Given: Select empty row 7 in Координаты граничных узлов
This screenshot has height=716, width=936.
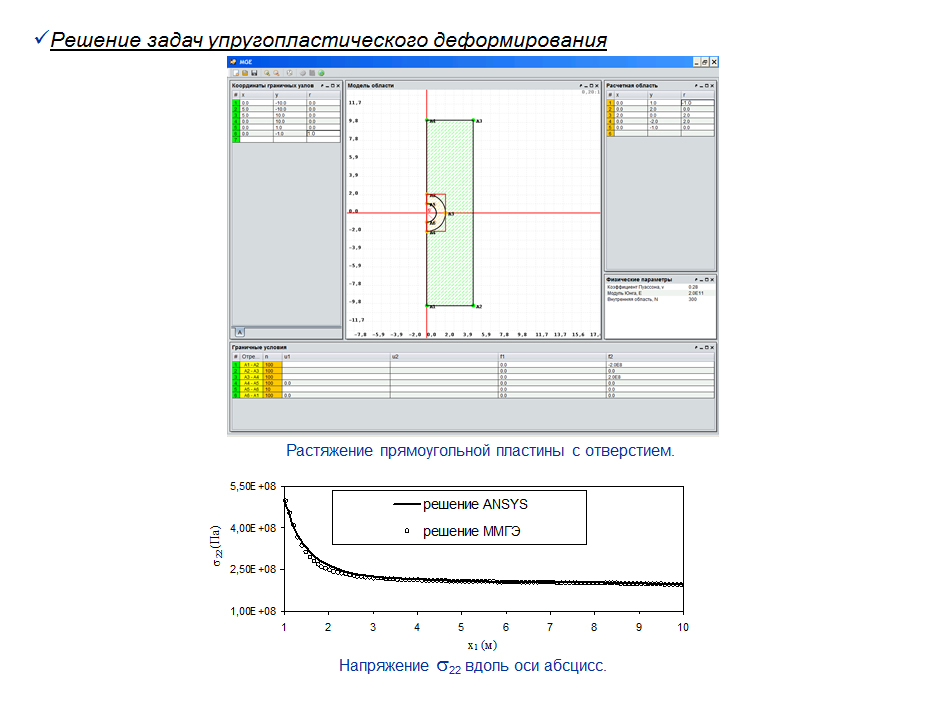Looking at the screenshot, I should [286, 140].
